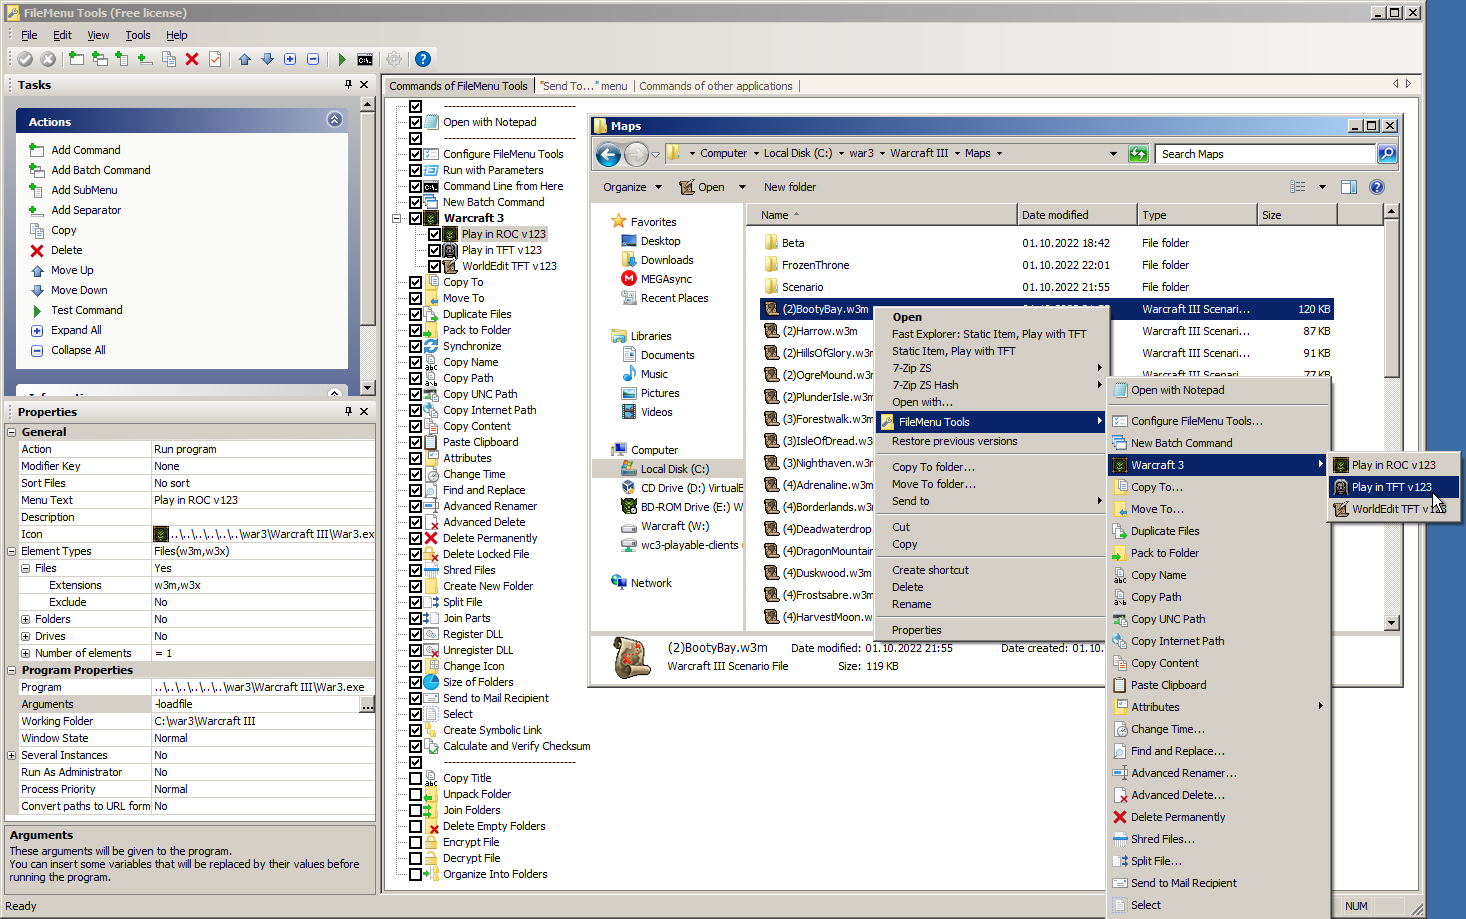The height and width of the screenshot is (919, 1466).
Task: Click the red X Delete icon in the toolbar
Action: [x=192, y=59]
